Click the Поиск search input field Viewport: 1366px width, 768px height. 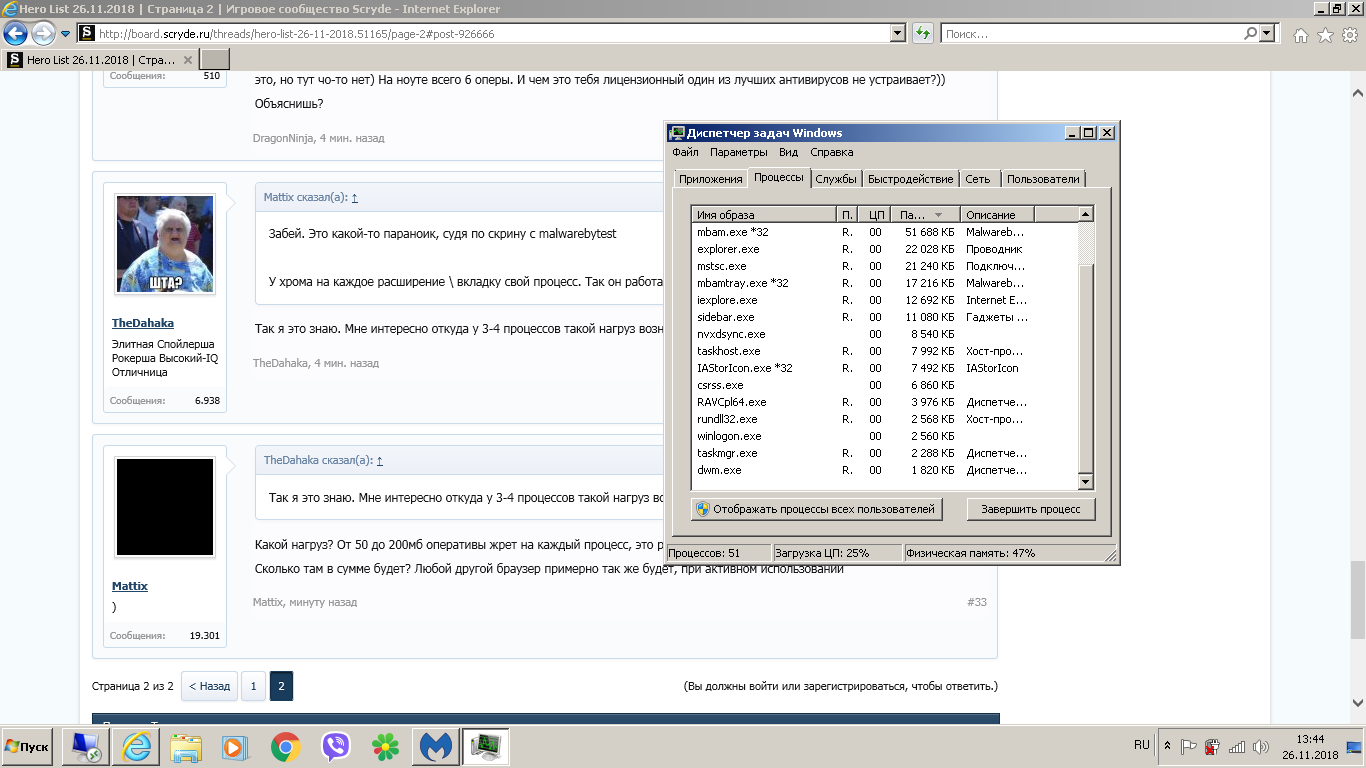click(x=1090, y=33)
